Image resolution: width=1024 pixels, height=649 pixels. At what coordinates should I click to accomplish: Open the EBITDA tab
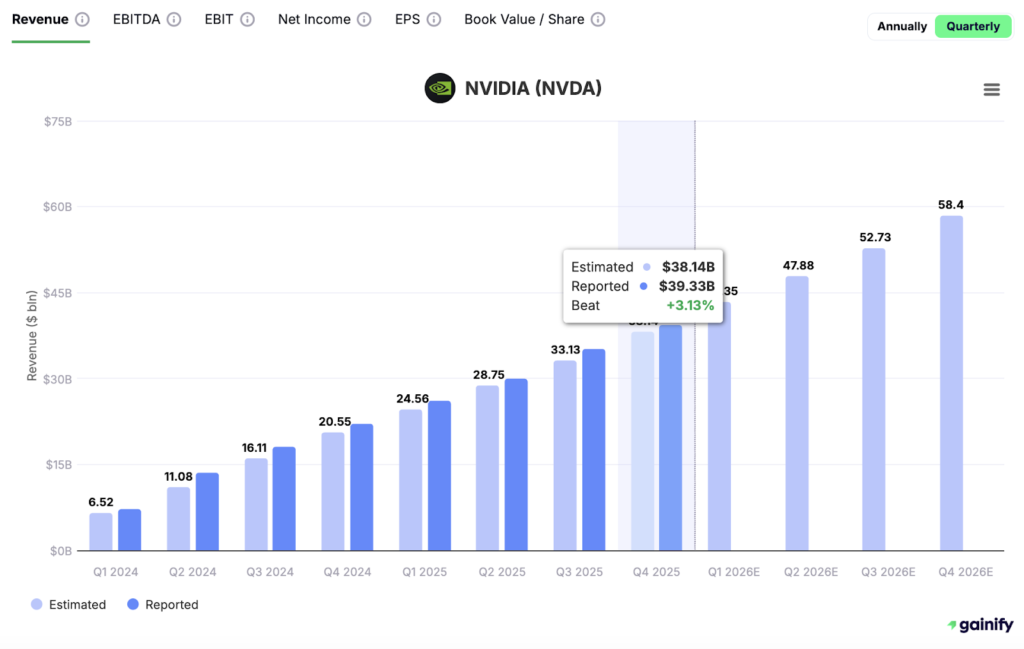click(x=136, y=20)
